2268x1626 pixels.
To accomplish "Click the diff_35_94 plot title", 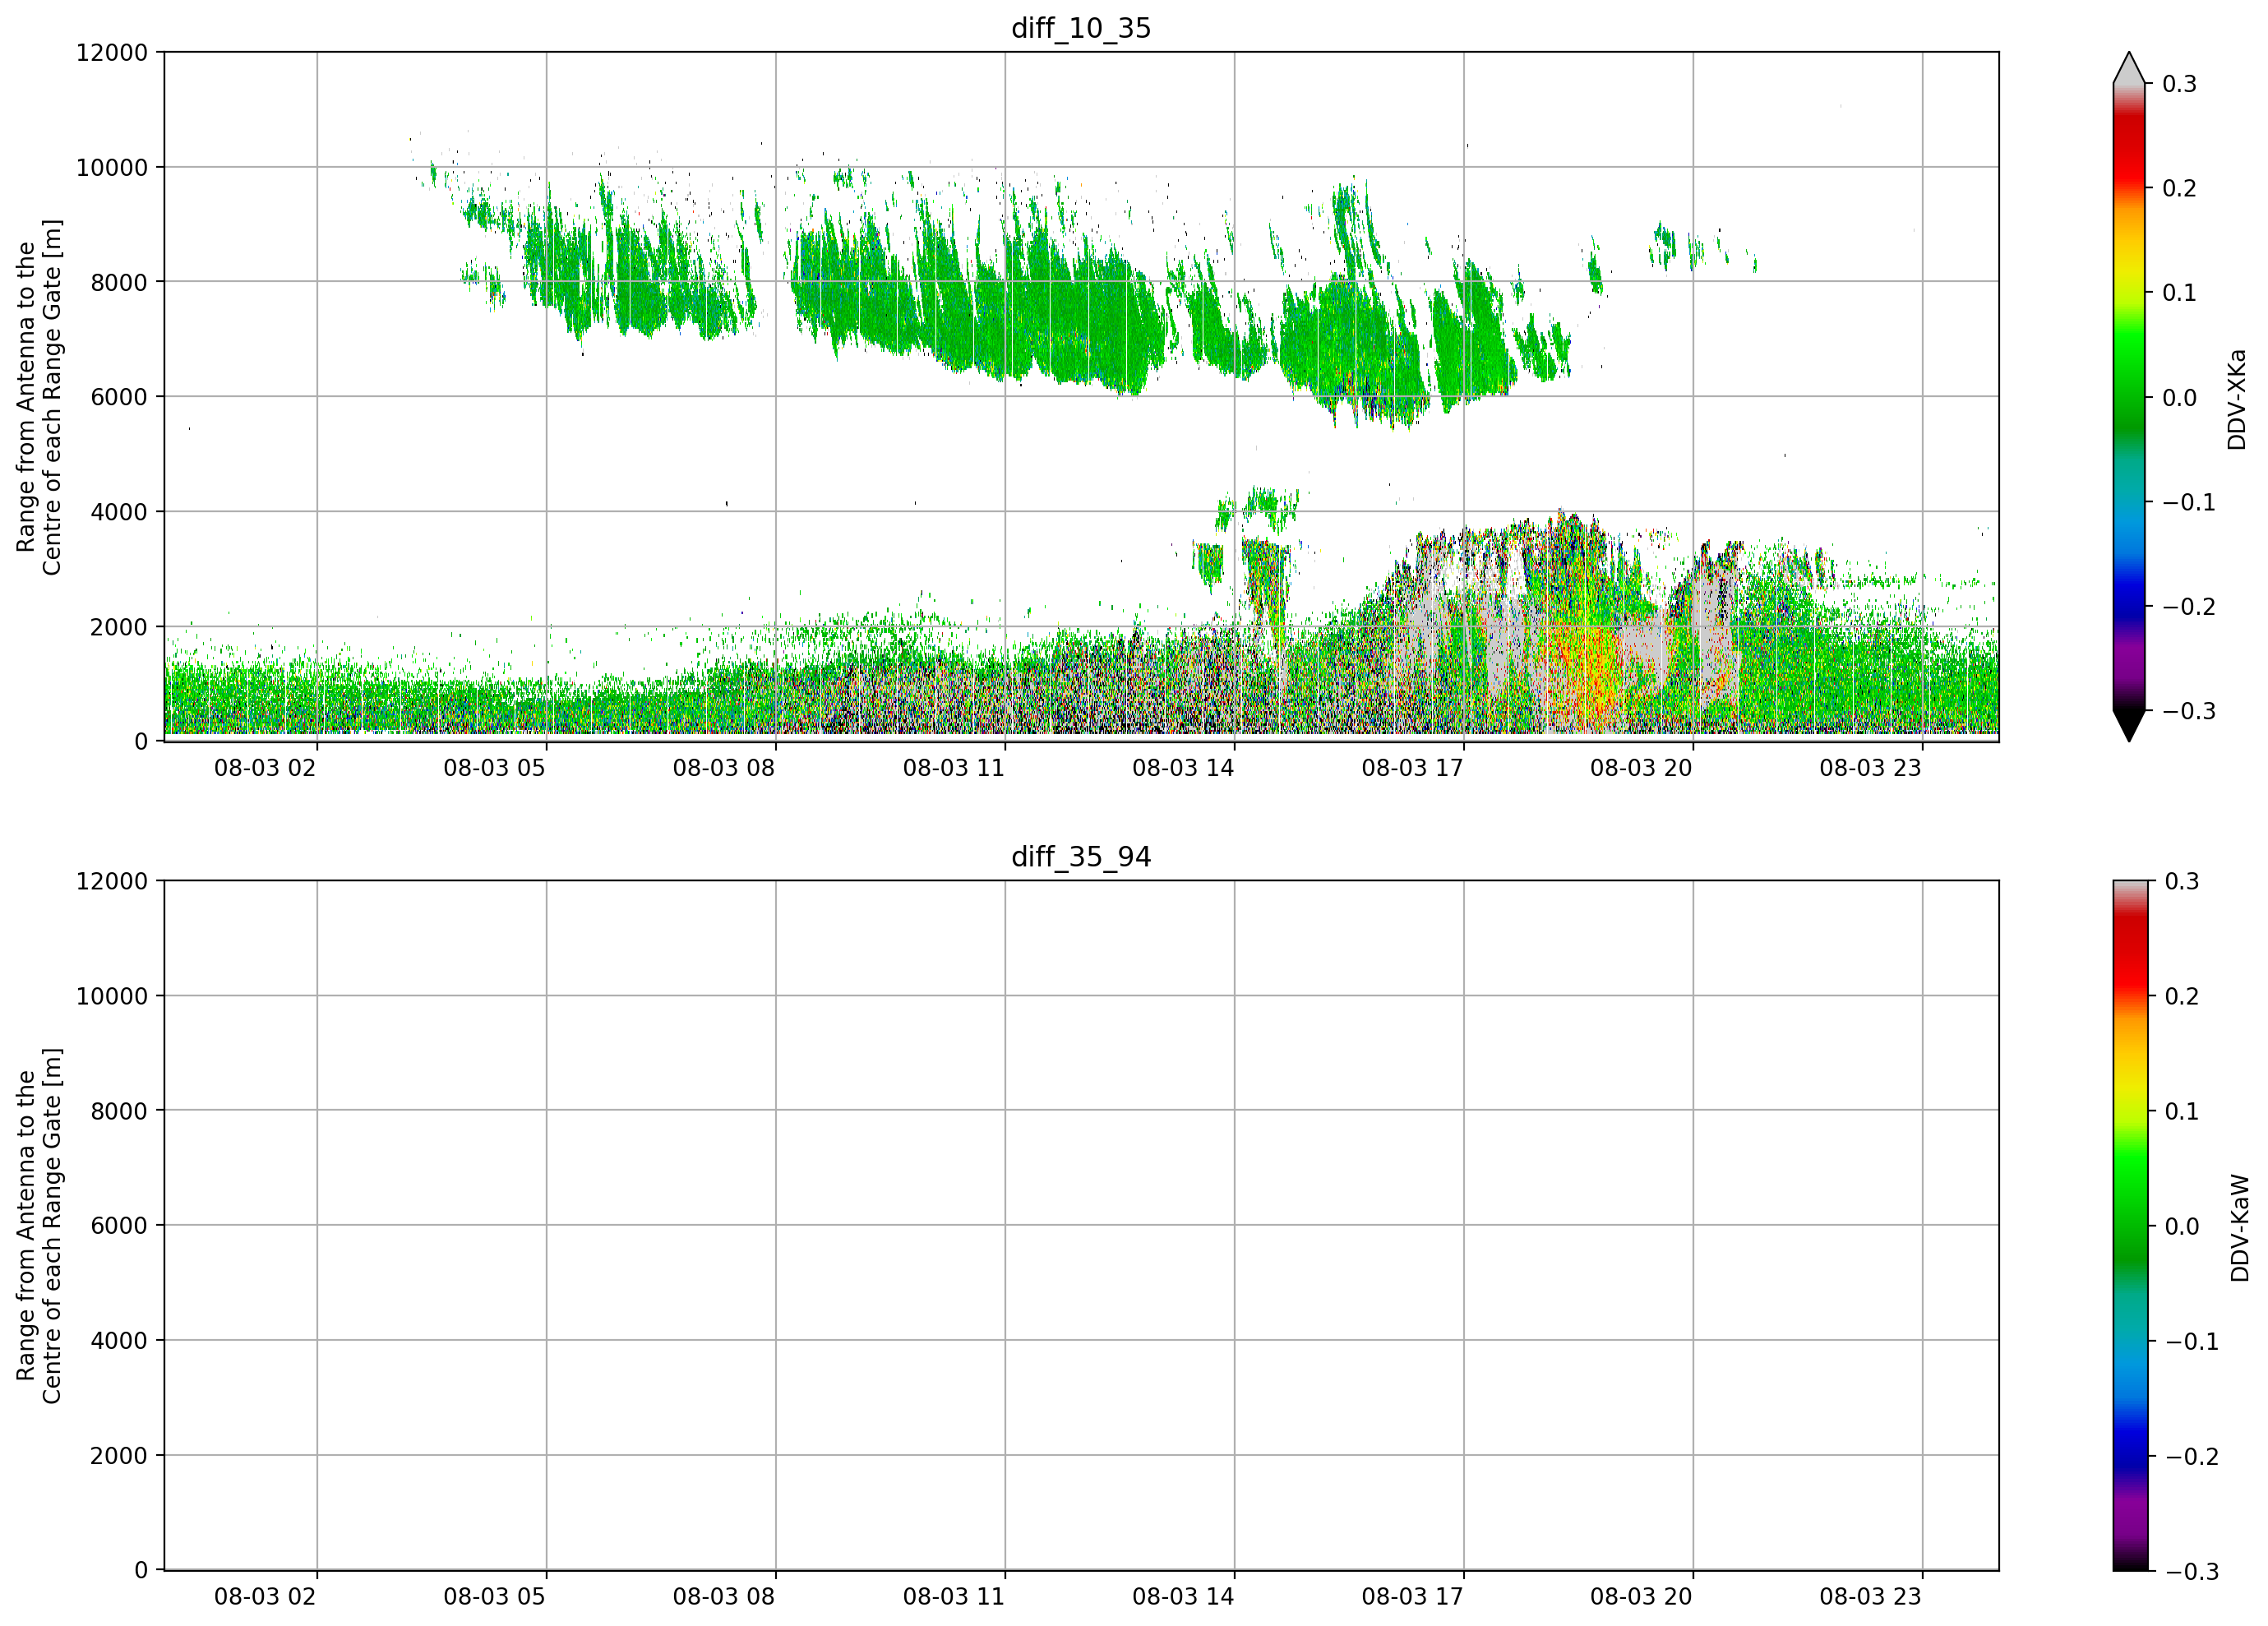I will coord(1081,857).
